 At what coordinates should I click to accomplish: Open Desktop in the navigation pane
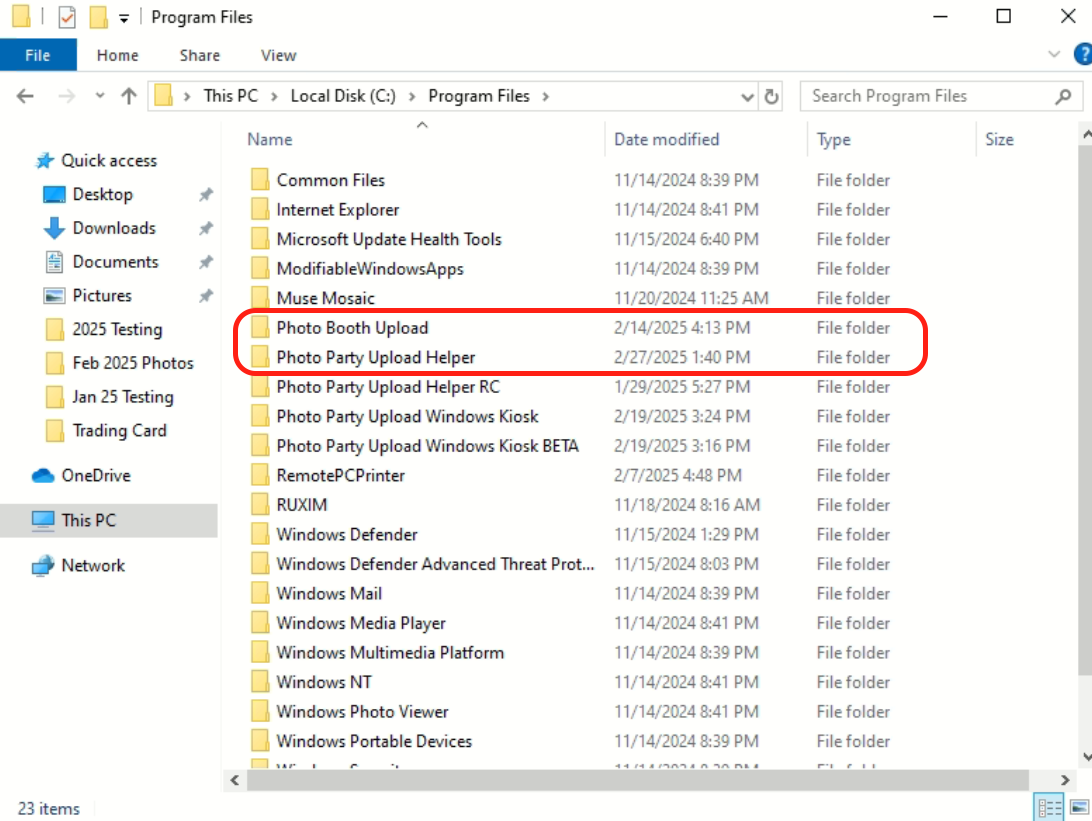(102, 194)
